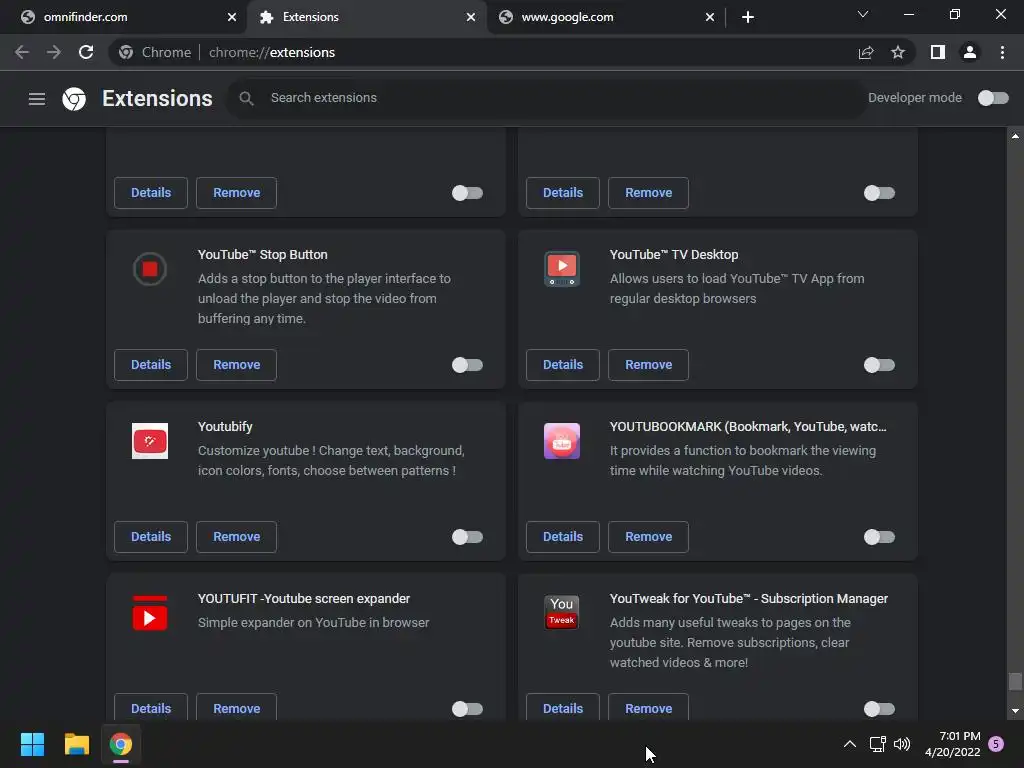Click the Youtubify extension icon
Image resolution: width=1024 pixels, height=768 pixels.
pos(150,441)
